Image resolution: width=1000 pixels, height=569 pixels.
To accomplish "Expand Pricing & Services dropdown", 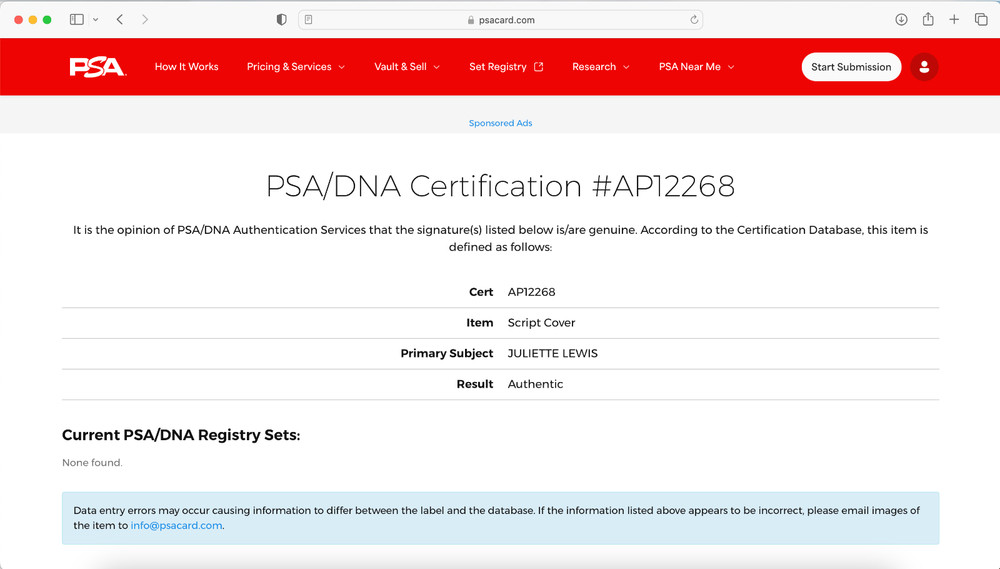I will point(296,67).
